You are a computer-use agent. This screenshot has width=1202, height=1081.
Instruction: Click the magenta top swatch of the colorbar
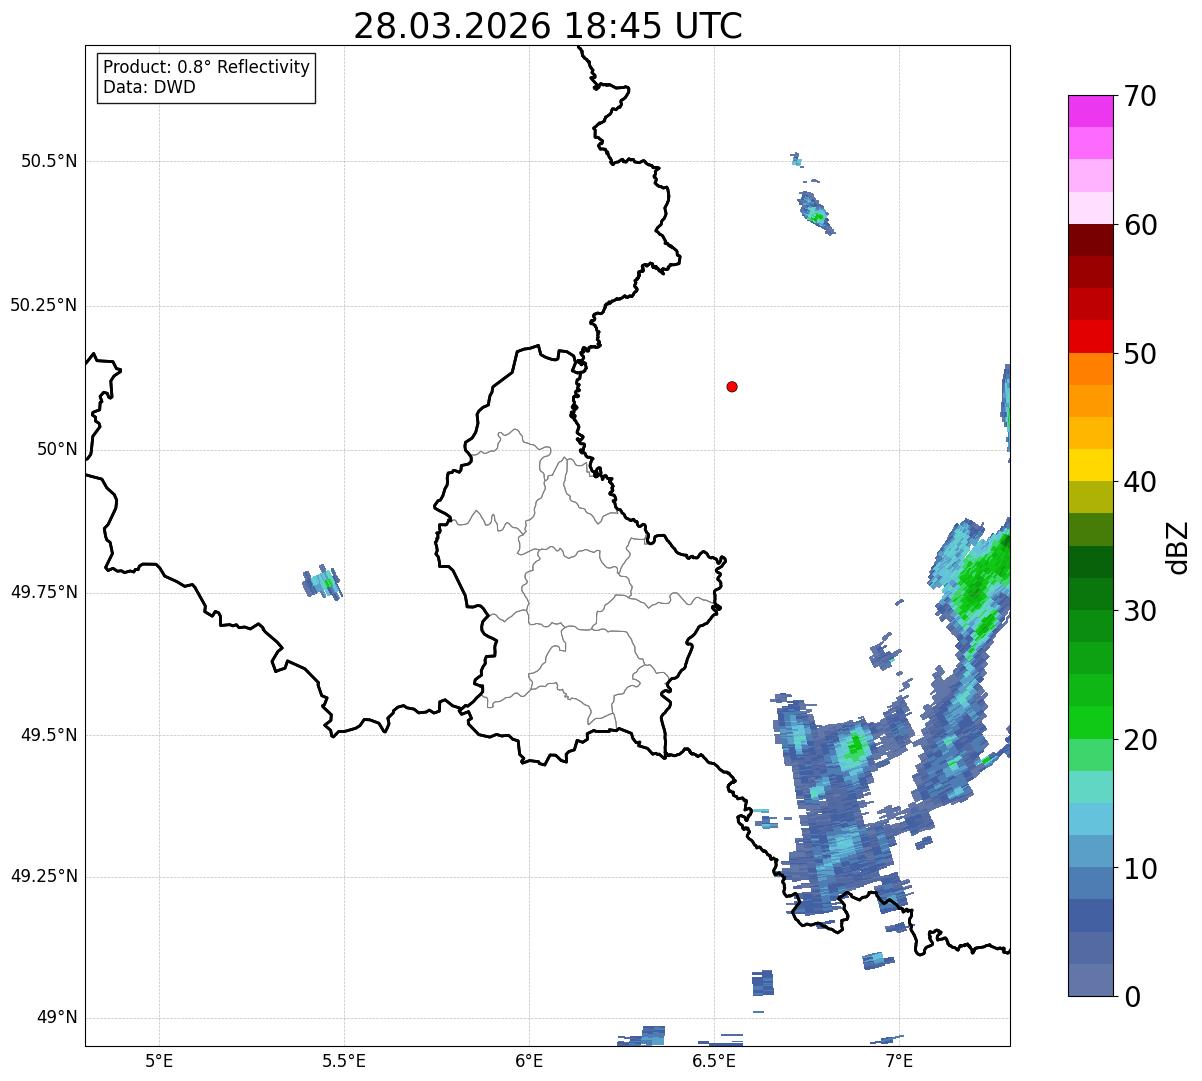click(x=1090, y=111)
